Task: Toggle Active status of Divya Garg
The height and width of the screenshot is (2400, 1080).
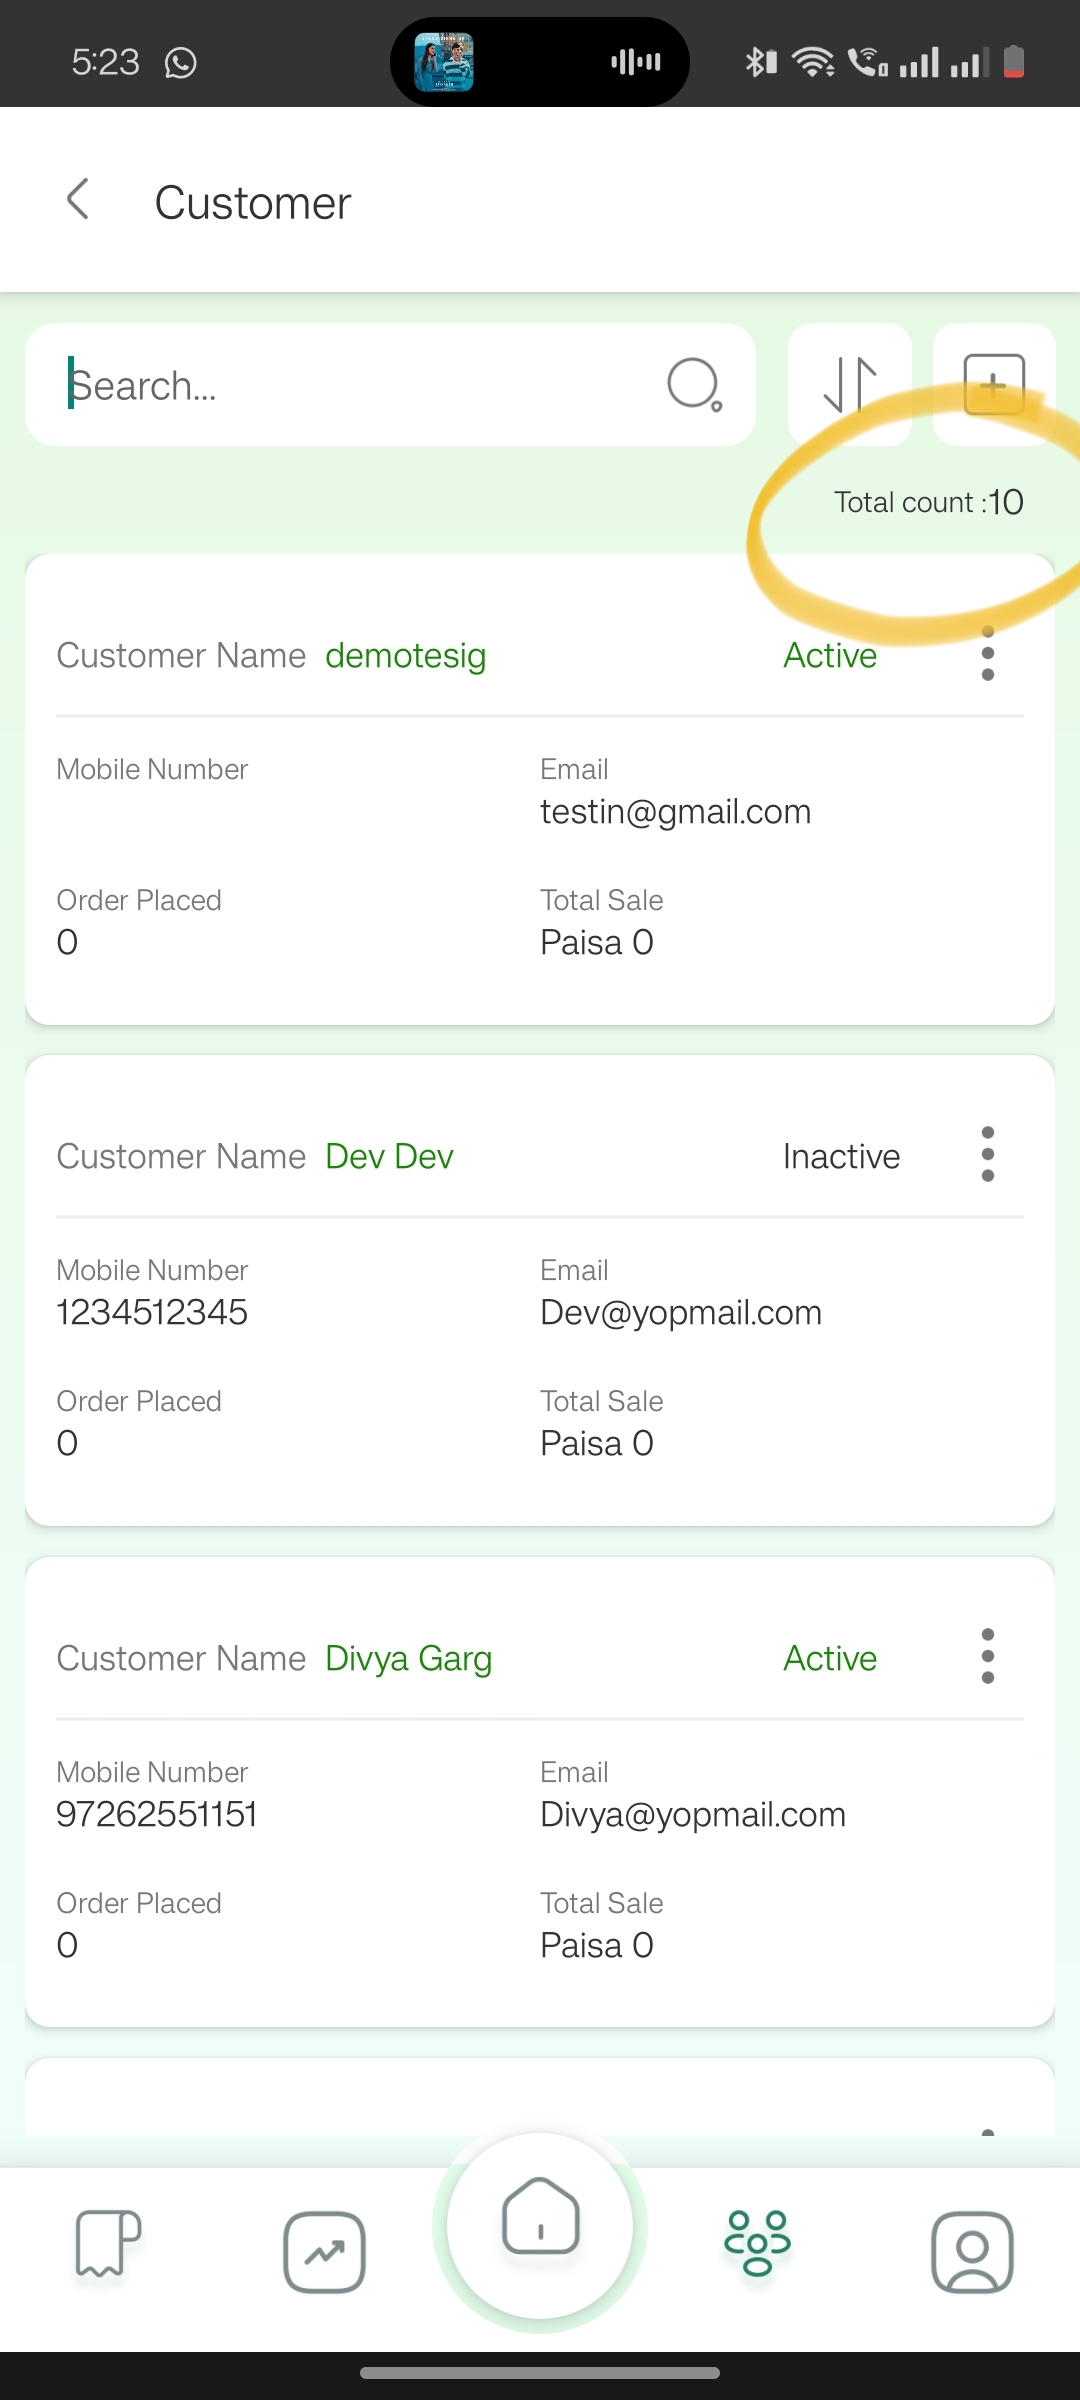Action: pos(830,1659)
